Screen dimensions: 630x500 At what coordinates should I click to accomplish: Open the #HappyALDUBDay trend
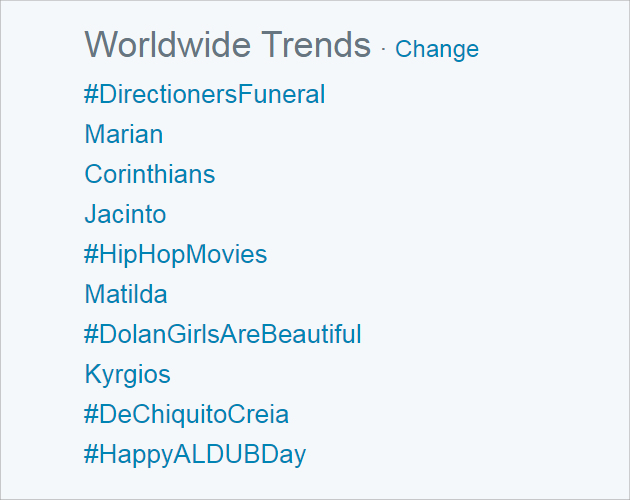(195, 455)
